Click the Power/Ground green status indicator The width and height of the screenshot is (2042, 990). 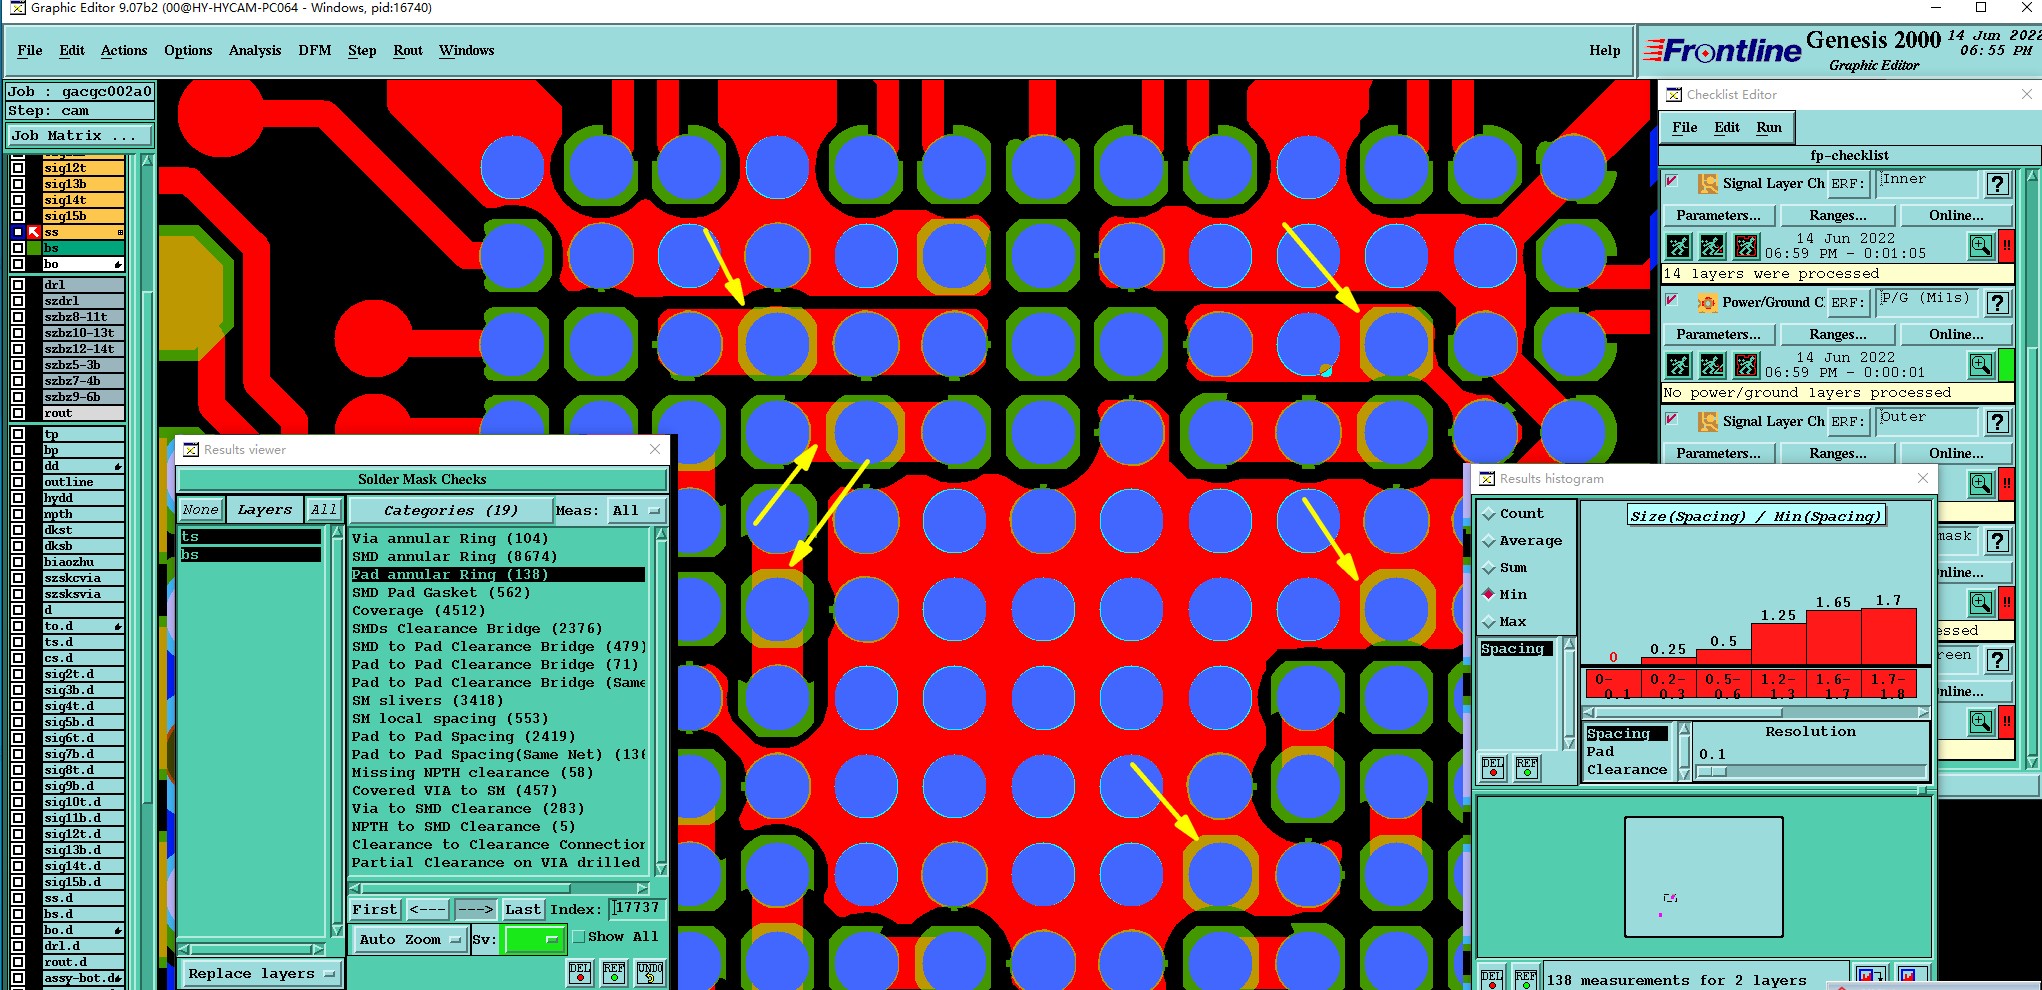[2006, 365]
